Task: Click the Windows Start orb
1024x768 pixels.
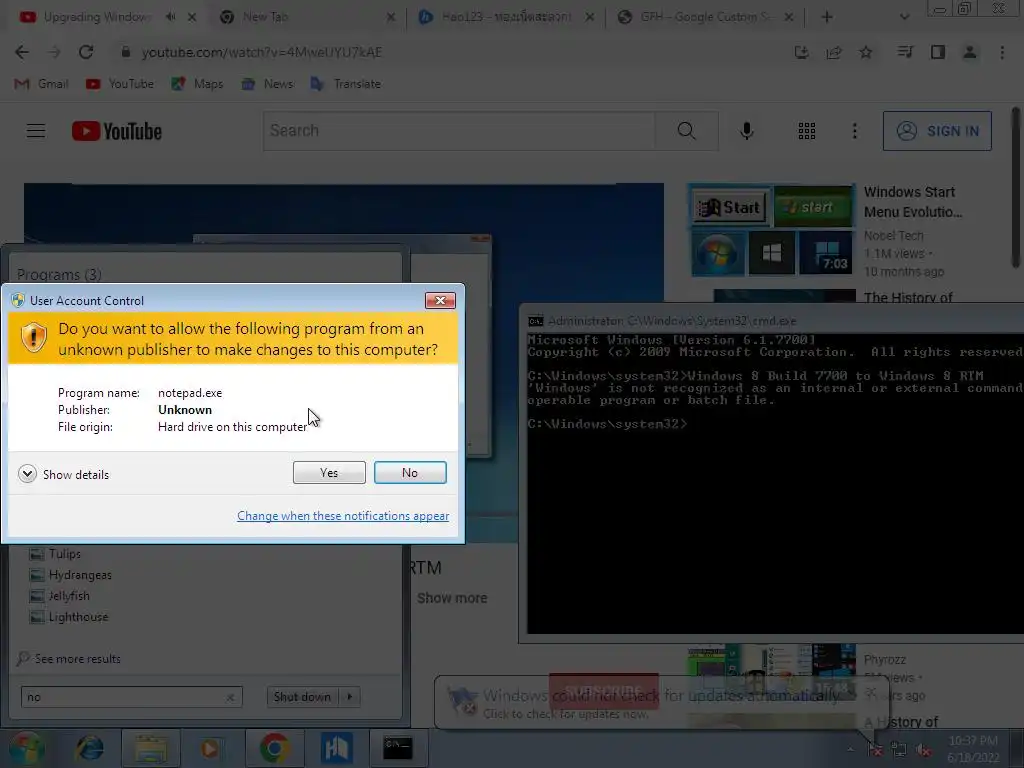Action: coord(26,748)
